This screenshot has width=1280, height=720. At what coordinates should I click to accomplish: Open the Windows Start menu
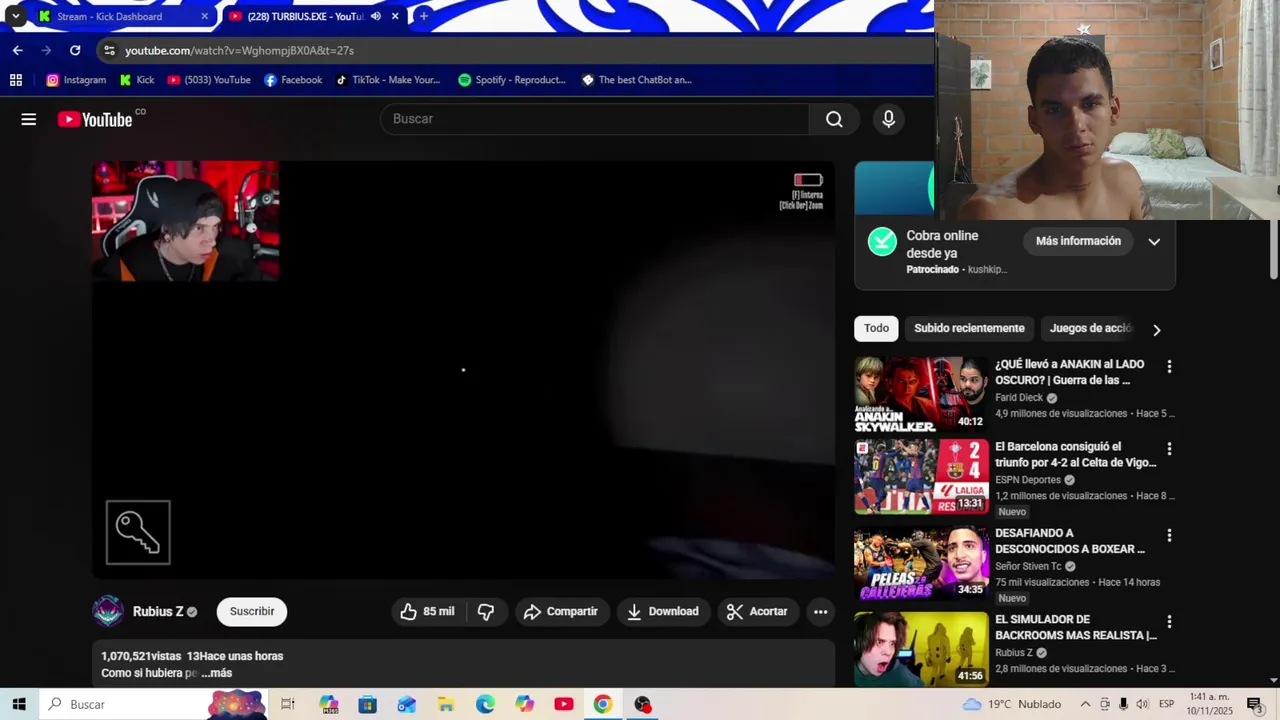[19, 704]
